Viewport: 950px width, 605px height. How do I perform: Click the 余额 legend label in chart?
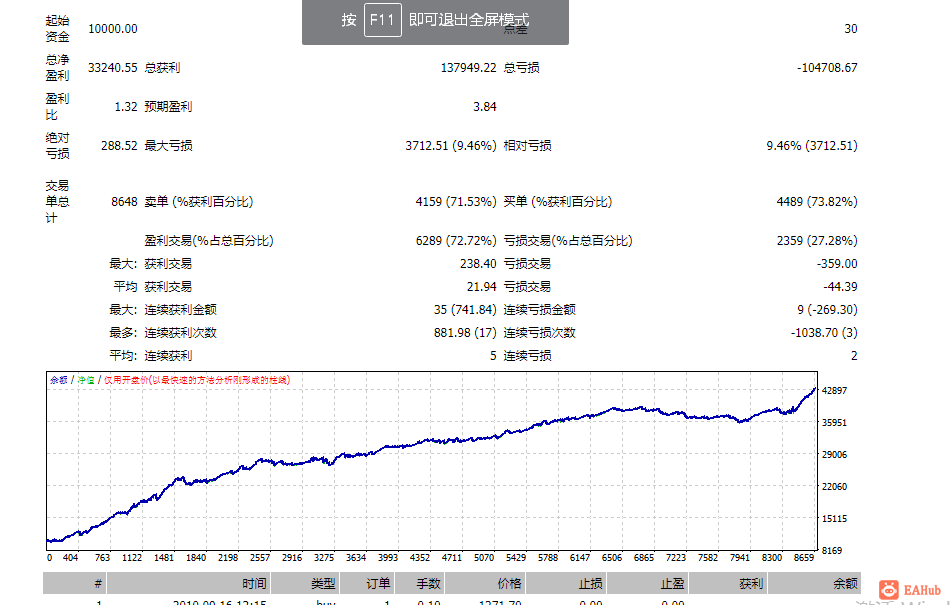tap(59, 380)
